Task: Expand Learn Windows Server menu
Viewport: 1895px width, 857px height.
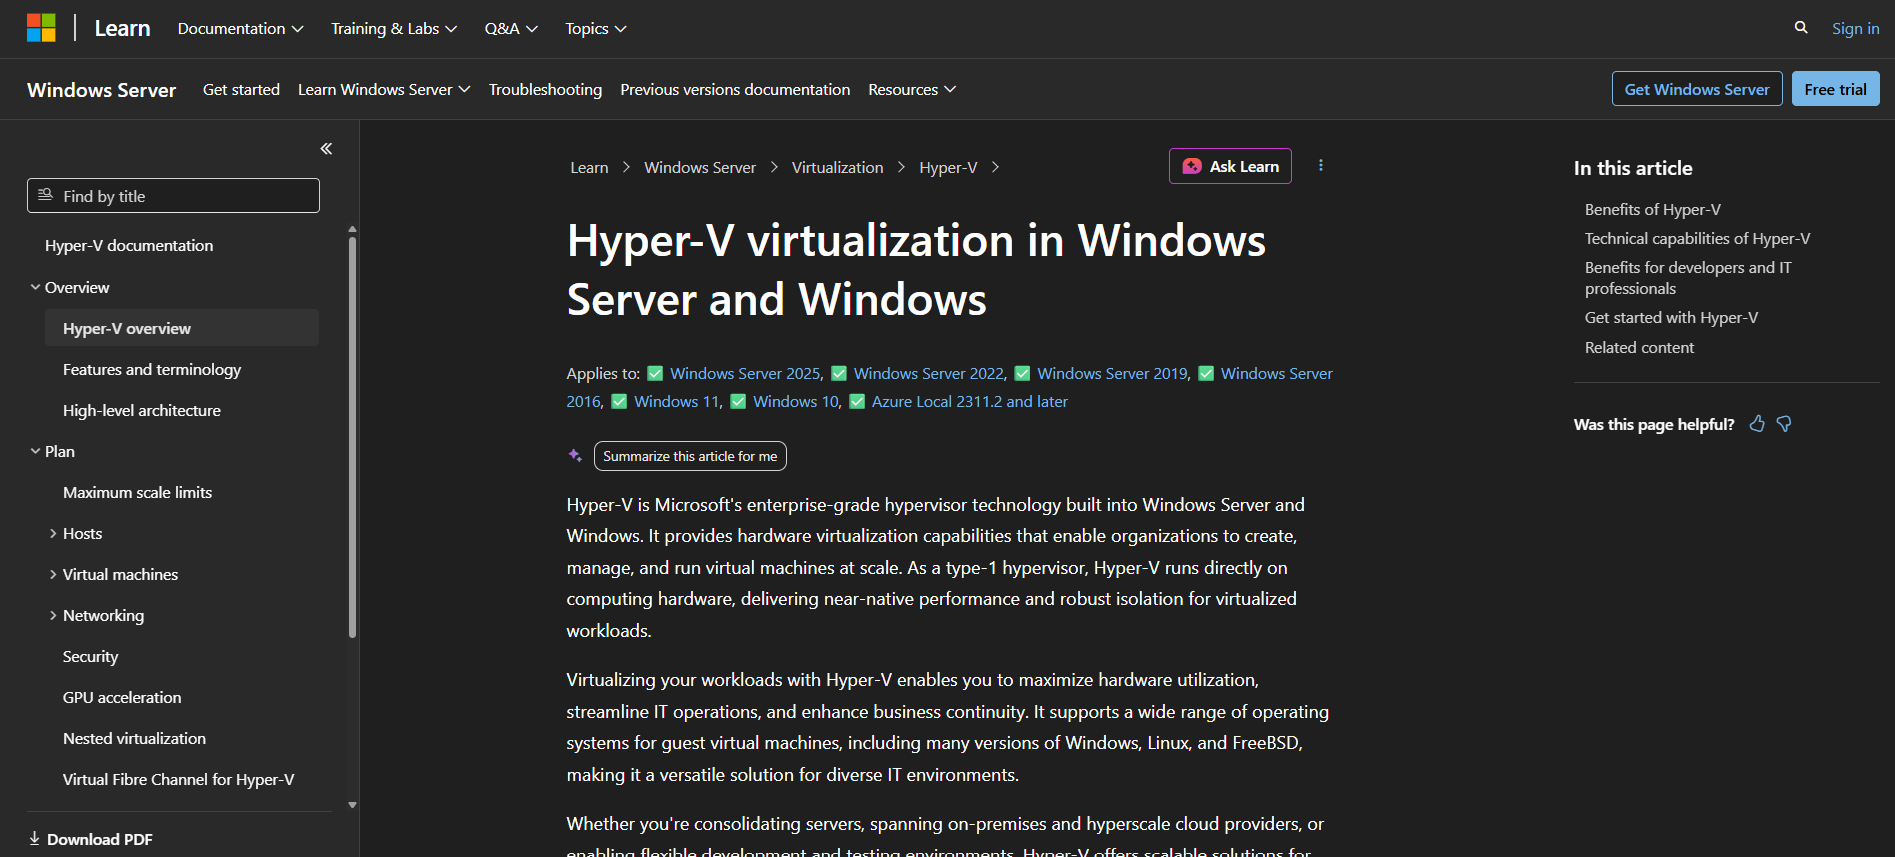Action: point(384,89)
